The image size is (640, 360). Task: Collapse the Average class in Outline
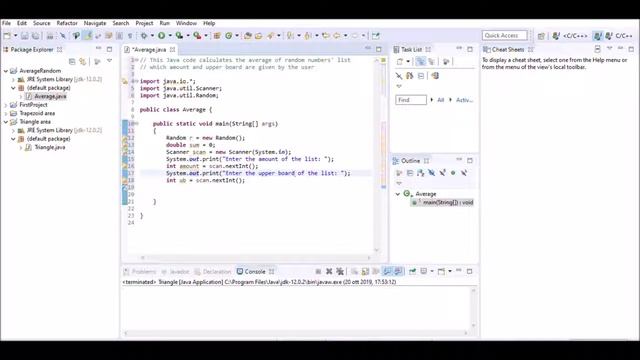398,194
